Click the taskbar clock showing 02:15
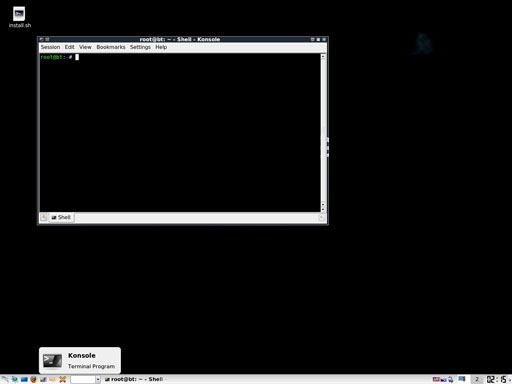512x384 pixels. [x=496, y=379]
